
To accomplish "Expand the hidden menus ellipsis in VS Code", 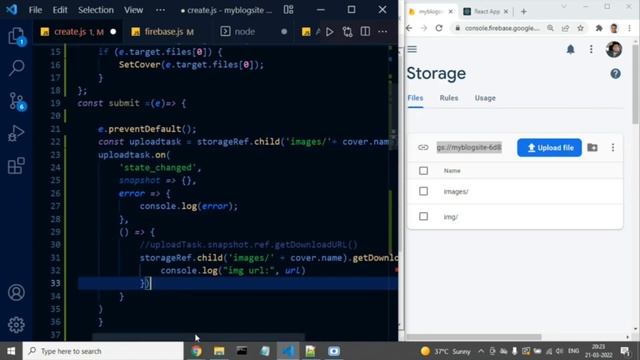I will (x=160, y=10).
